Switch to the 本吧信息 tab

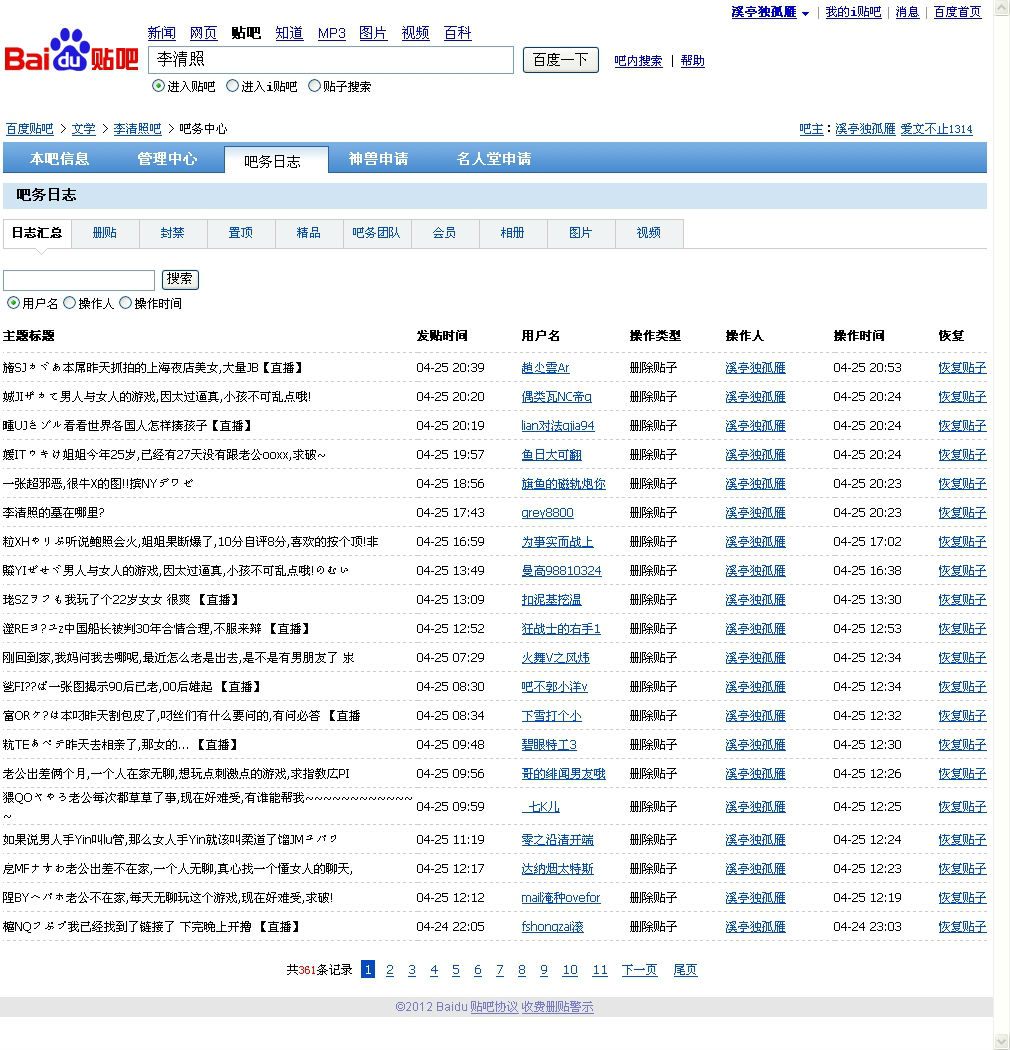[60, 159]
